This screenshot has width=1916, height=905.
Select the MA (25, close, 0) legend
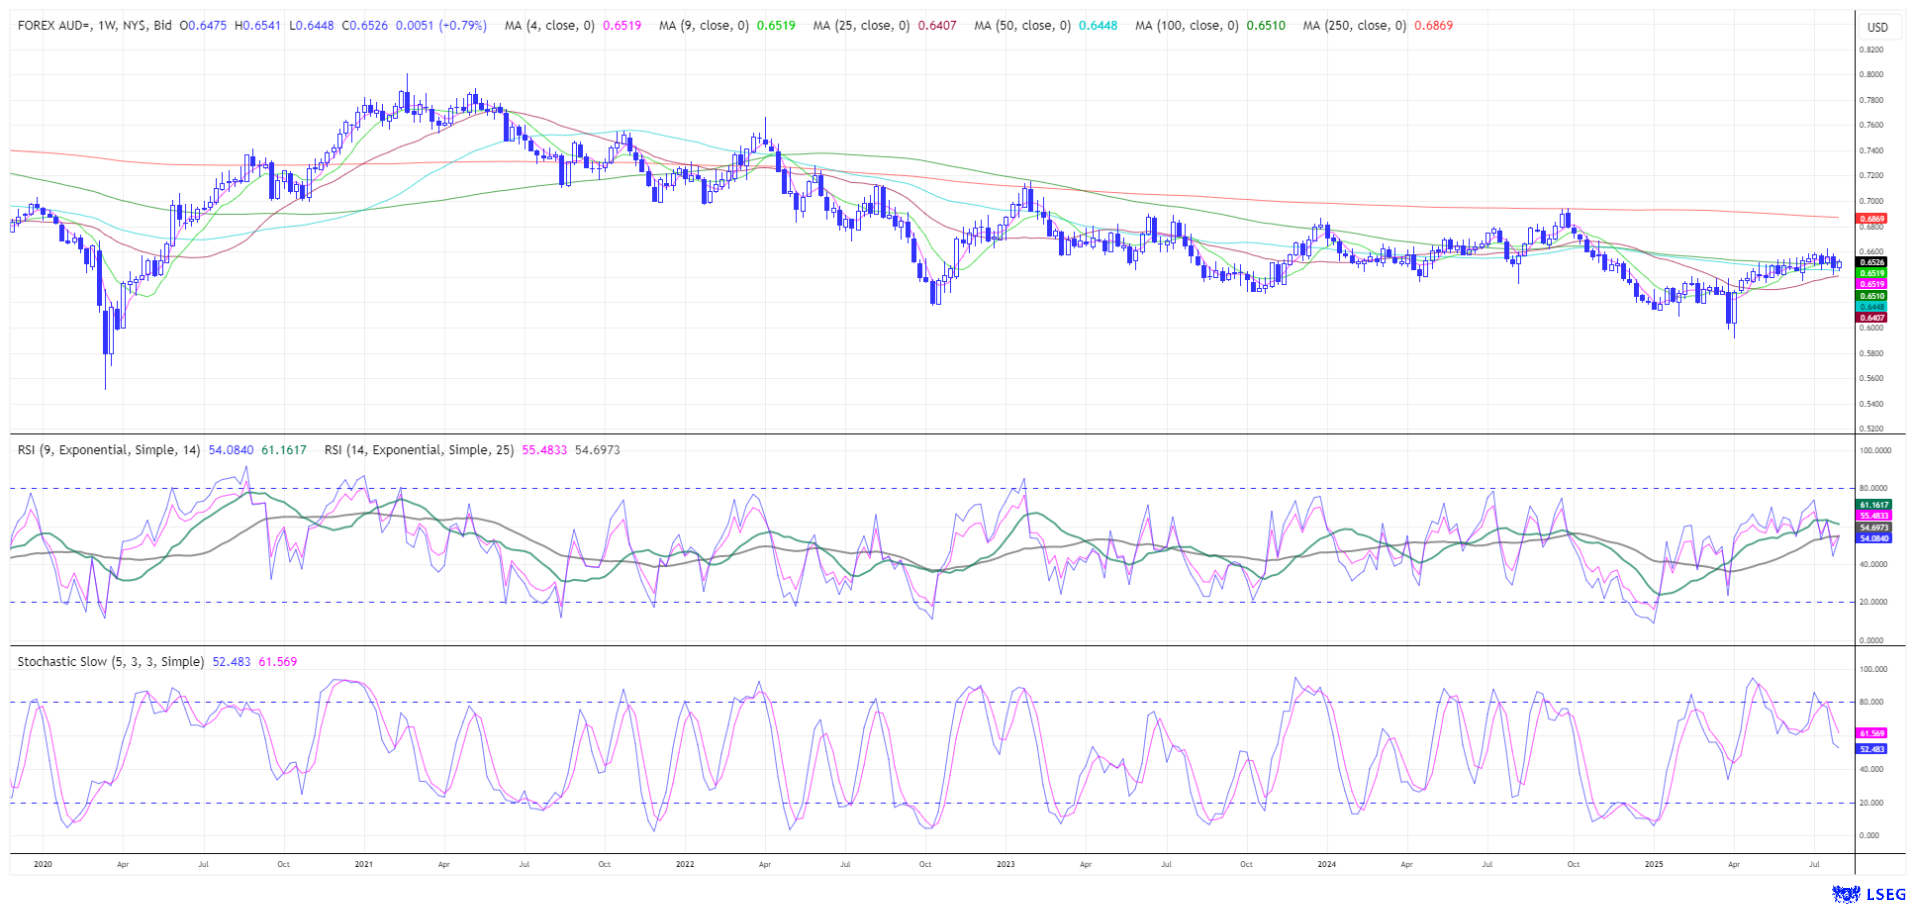point(860,26)
